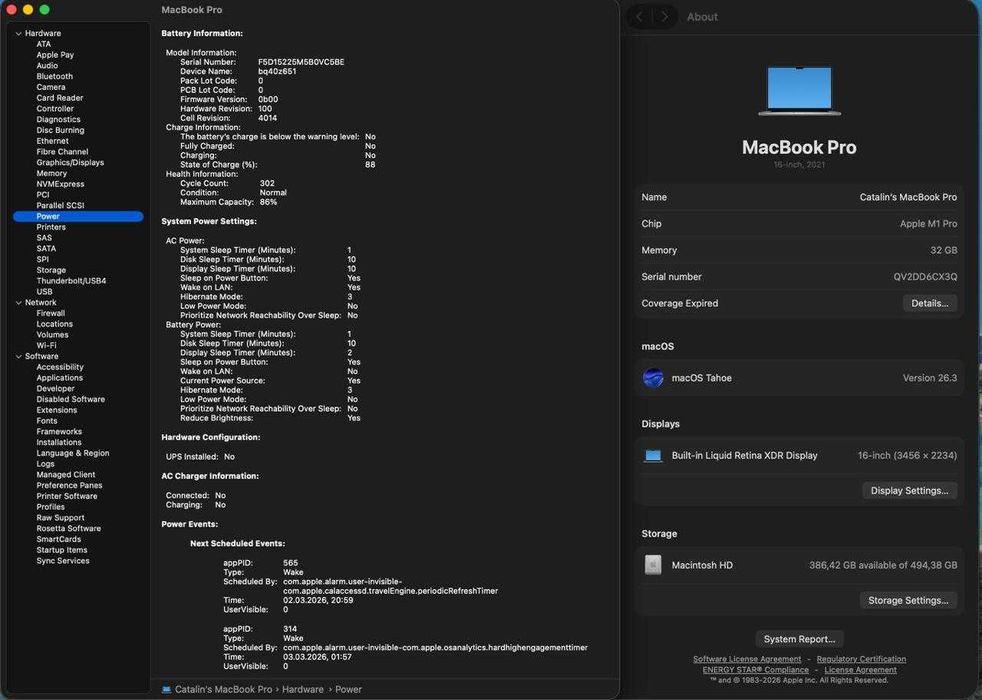Select Startup Items in the sidebar
The width and height of the screenshot is (982, 700).
pyautogui.click(x=62, y=550)
